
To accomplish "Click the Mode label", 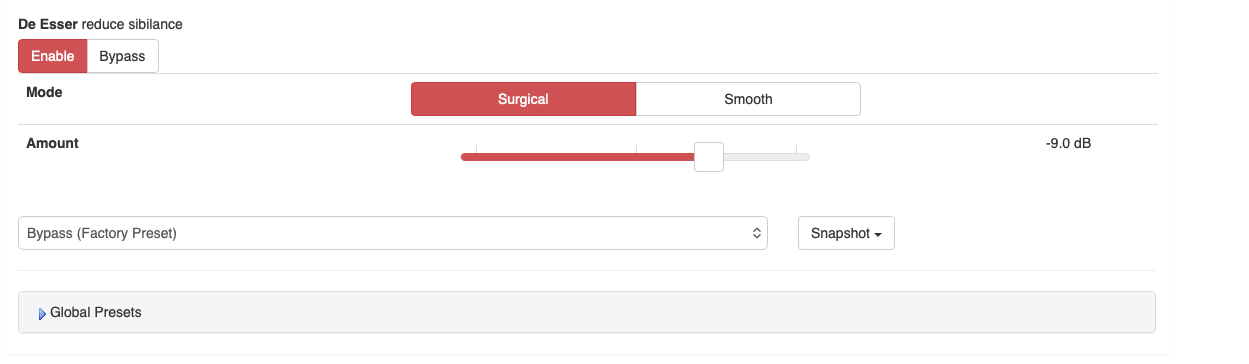I will 44,91.
